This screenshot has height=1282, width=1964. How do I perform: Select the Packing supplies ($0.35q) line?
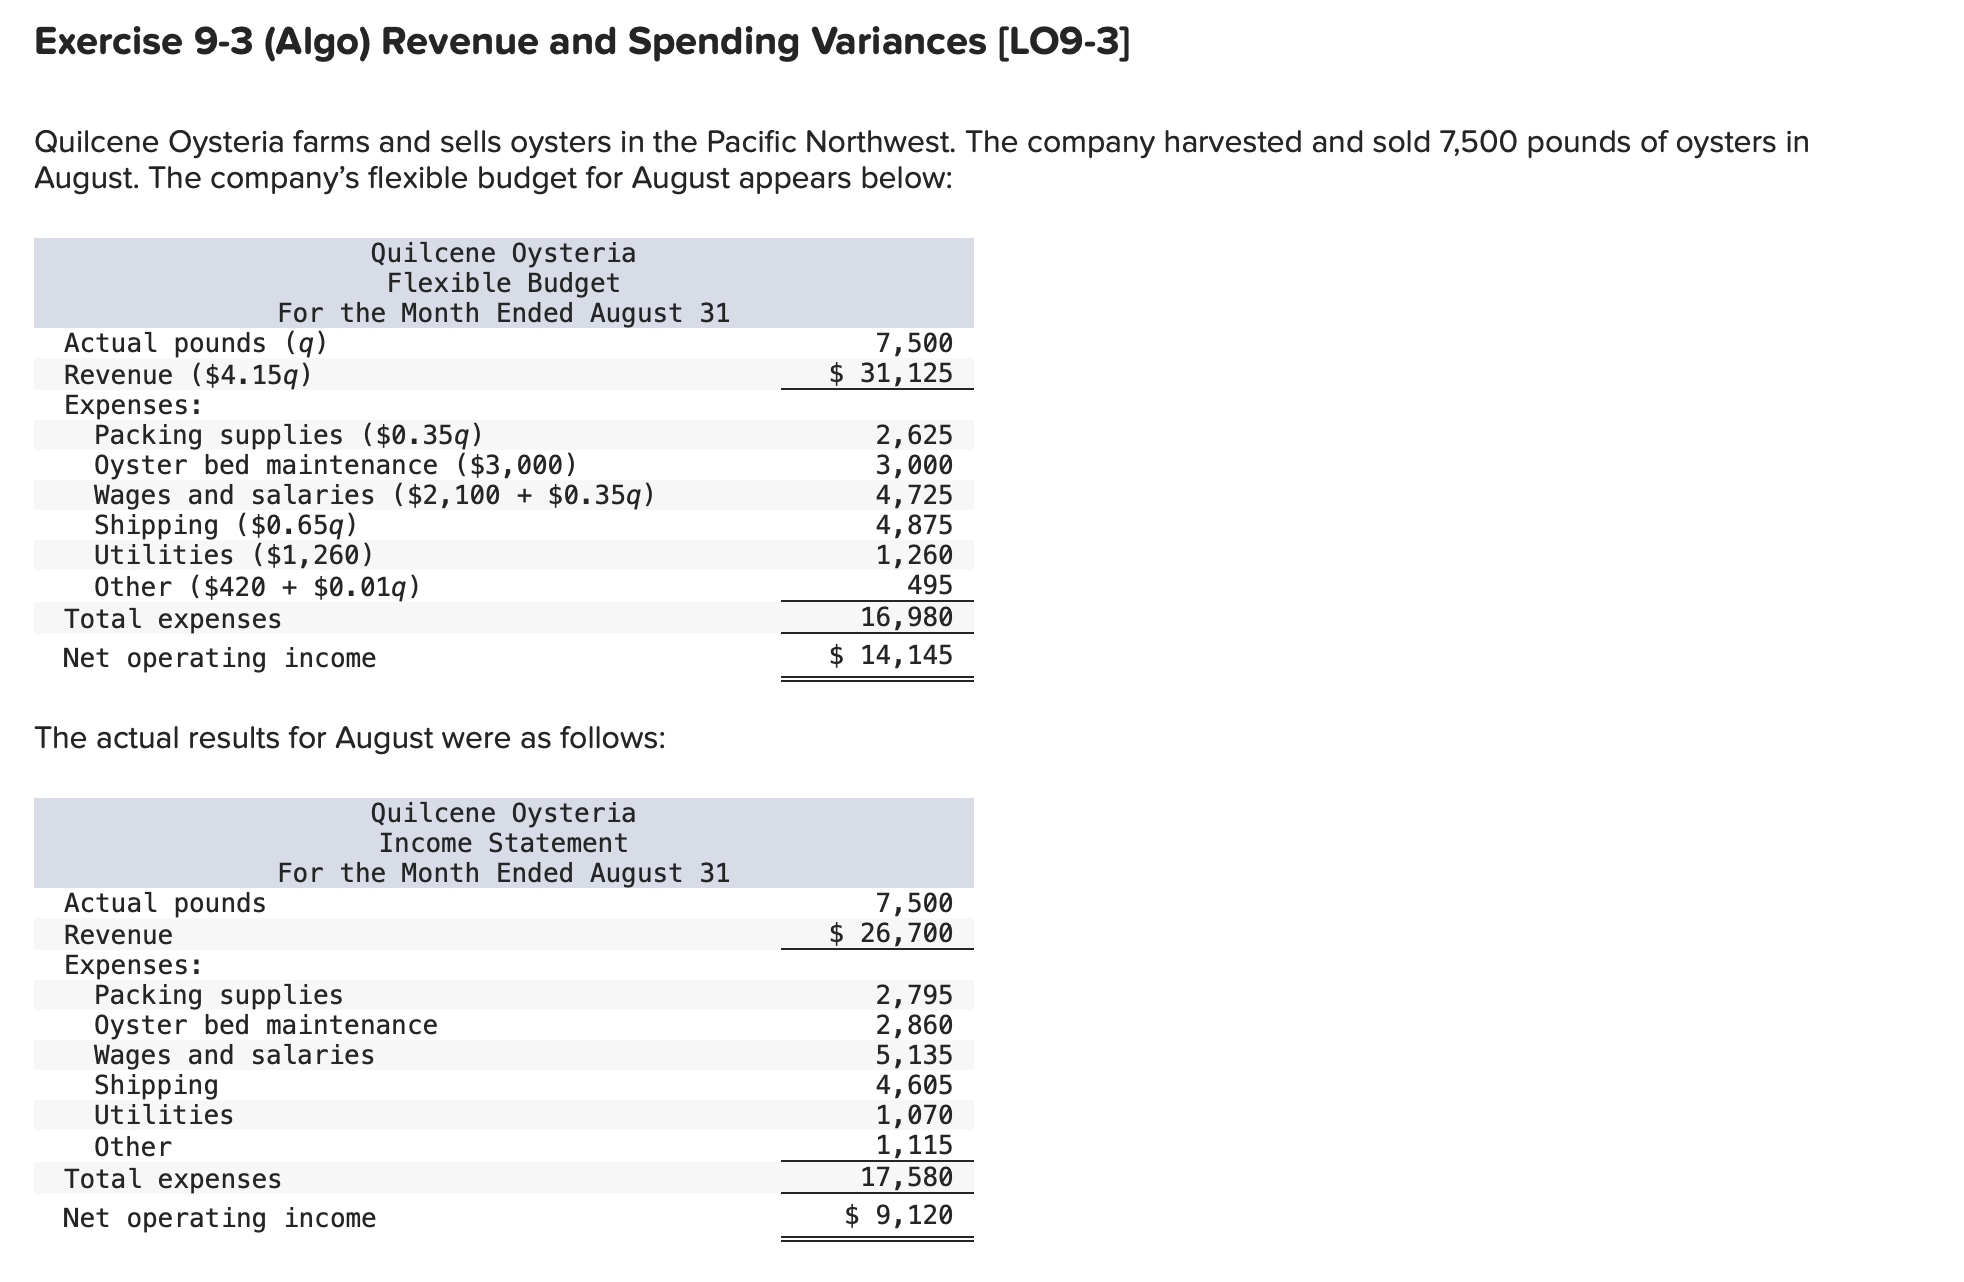(287, 435)
